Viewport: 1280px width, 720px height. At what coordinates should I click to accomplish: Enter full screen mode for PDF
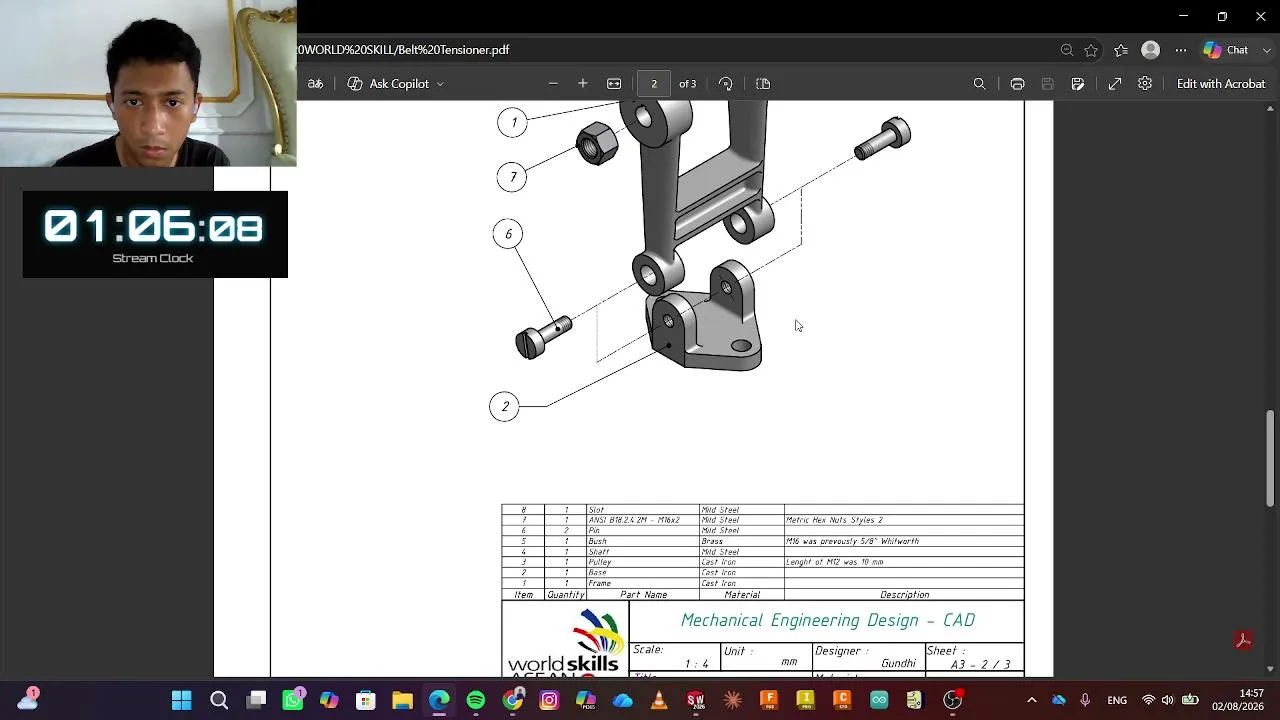(1115, 84)
